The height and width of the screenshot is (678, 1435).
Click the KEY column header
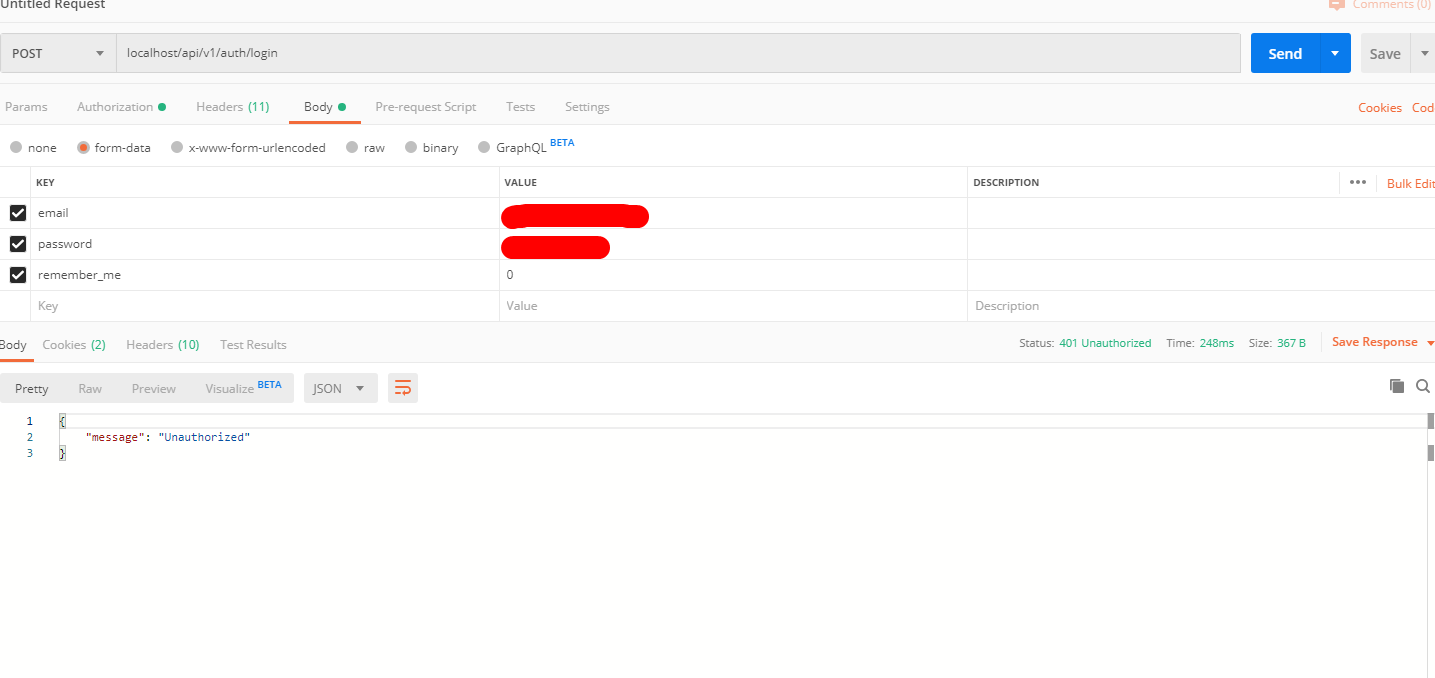pos(45,183)
